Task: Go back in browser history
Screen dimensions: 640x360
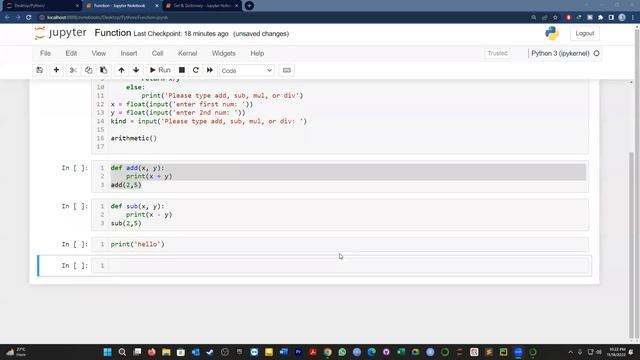Action: (x=7, y=18)
